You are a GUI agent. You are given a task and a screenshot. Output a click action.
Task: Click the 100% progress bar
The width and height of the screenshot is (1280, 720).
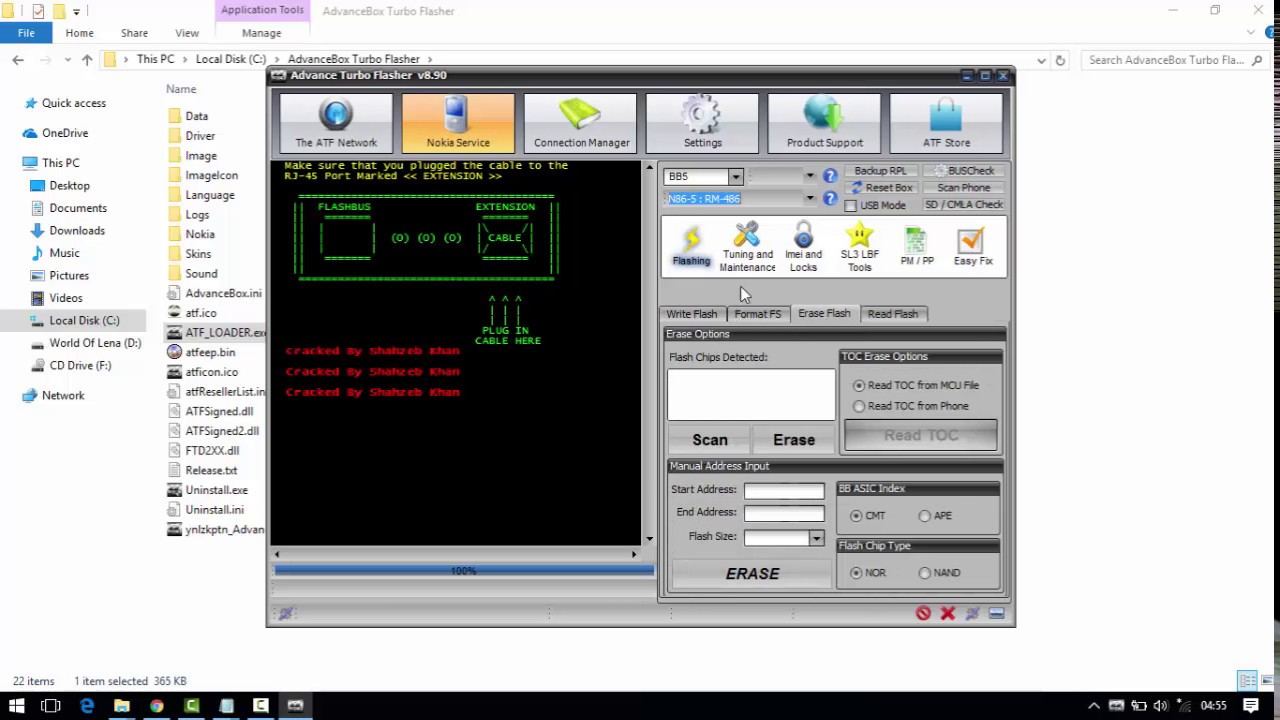tap(464, 571)
